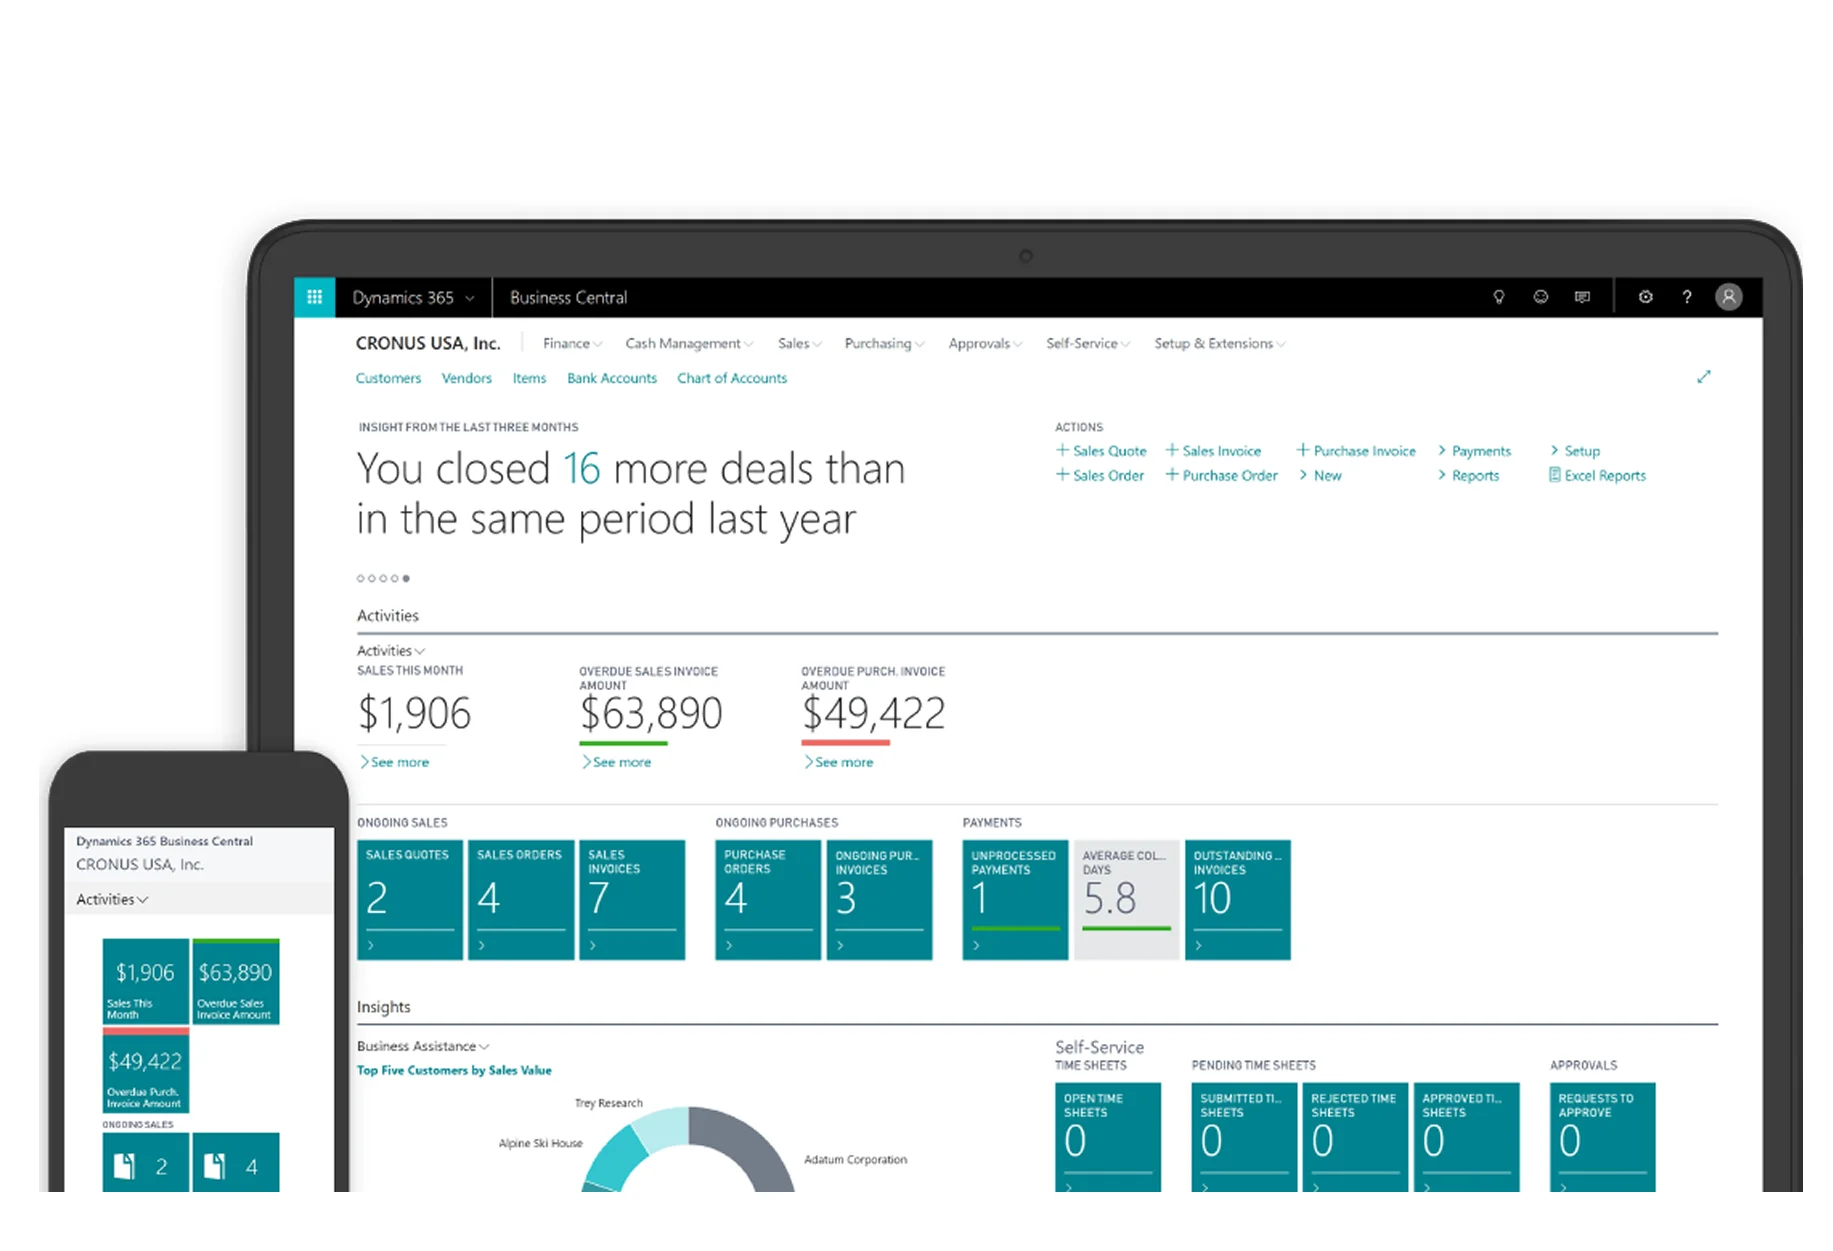Open the Activities dropdown
The height and width of the screenshot is (1251, 1833).
pos(390,650)
